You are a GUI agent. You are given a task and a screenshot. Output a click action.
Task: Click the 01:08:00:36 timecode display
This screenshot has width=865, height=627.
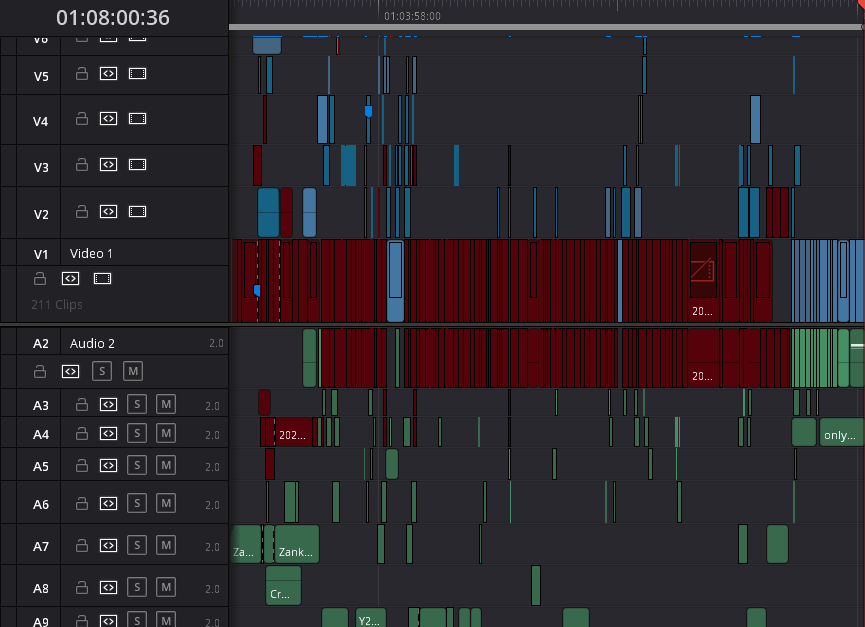113,18
